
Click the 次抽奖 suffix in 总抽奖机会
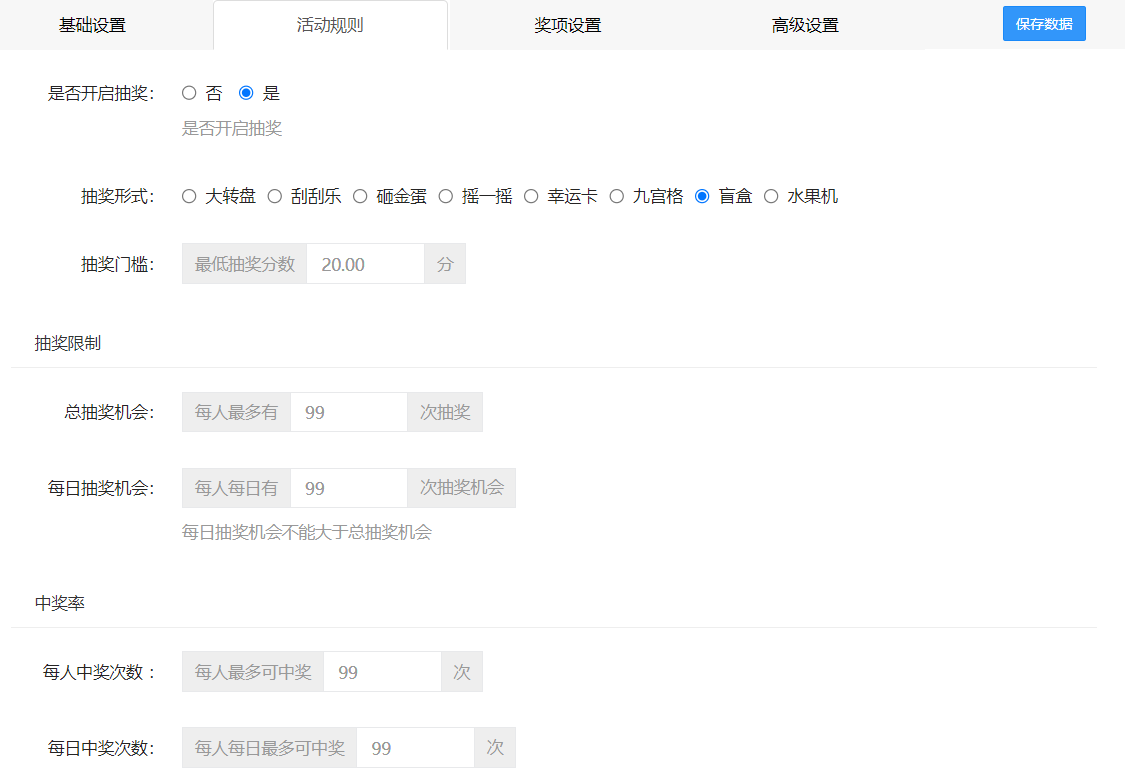(x=445, y=412)
